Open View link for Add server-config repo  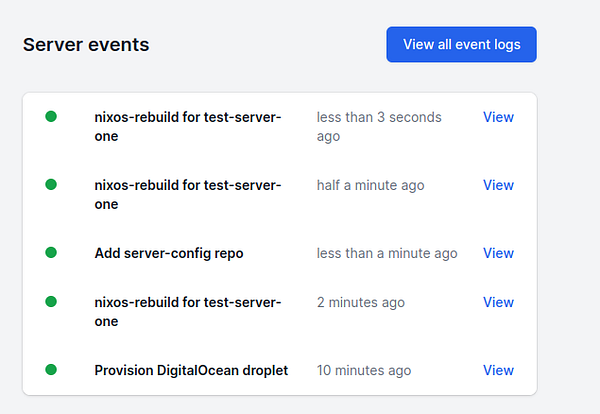[x=498, y=253]
